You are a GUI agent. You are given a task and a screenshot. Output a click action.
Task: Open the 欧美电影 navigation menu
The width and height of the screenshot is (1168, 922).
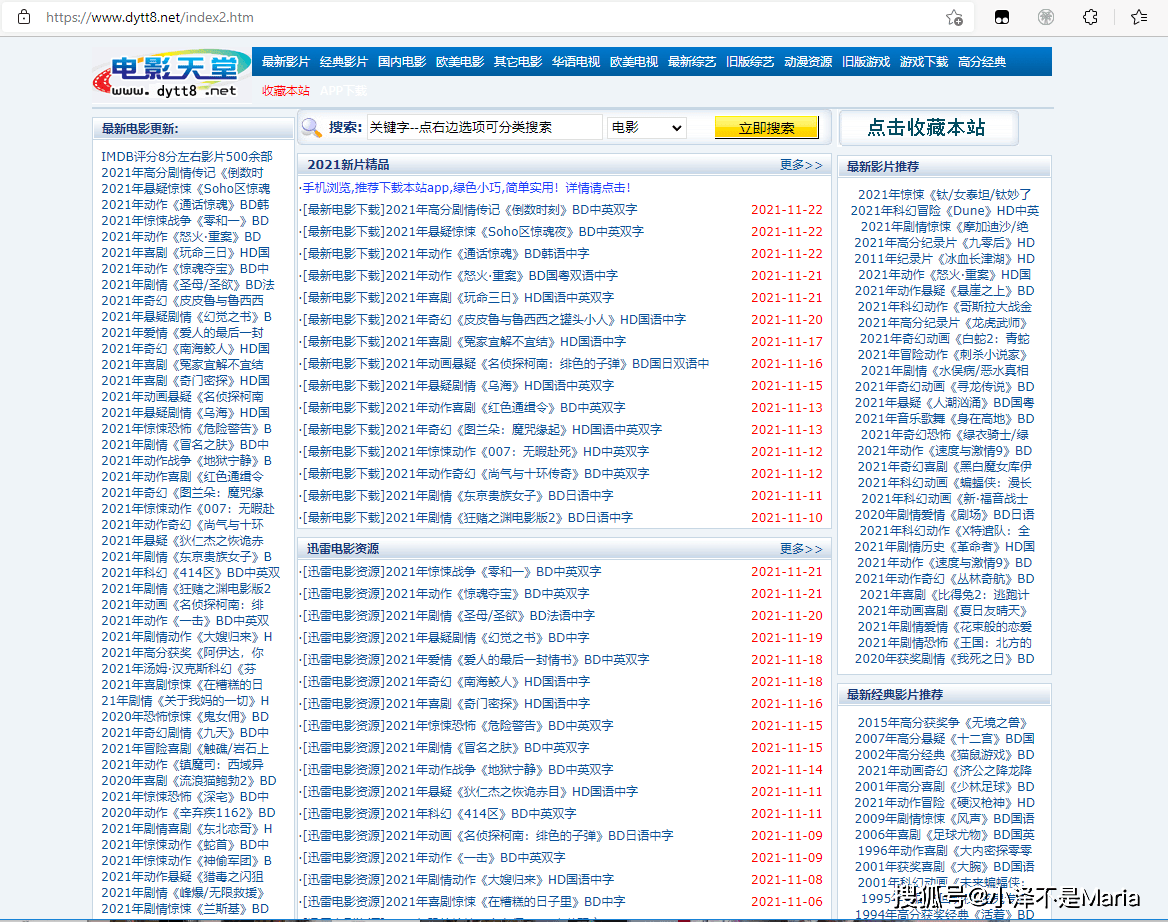coord(458,60)
